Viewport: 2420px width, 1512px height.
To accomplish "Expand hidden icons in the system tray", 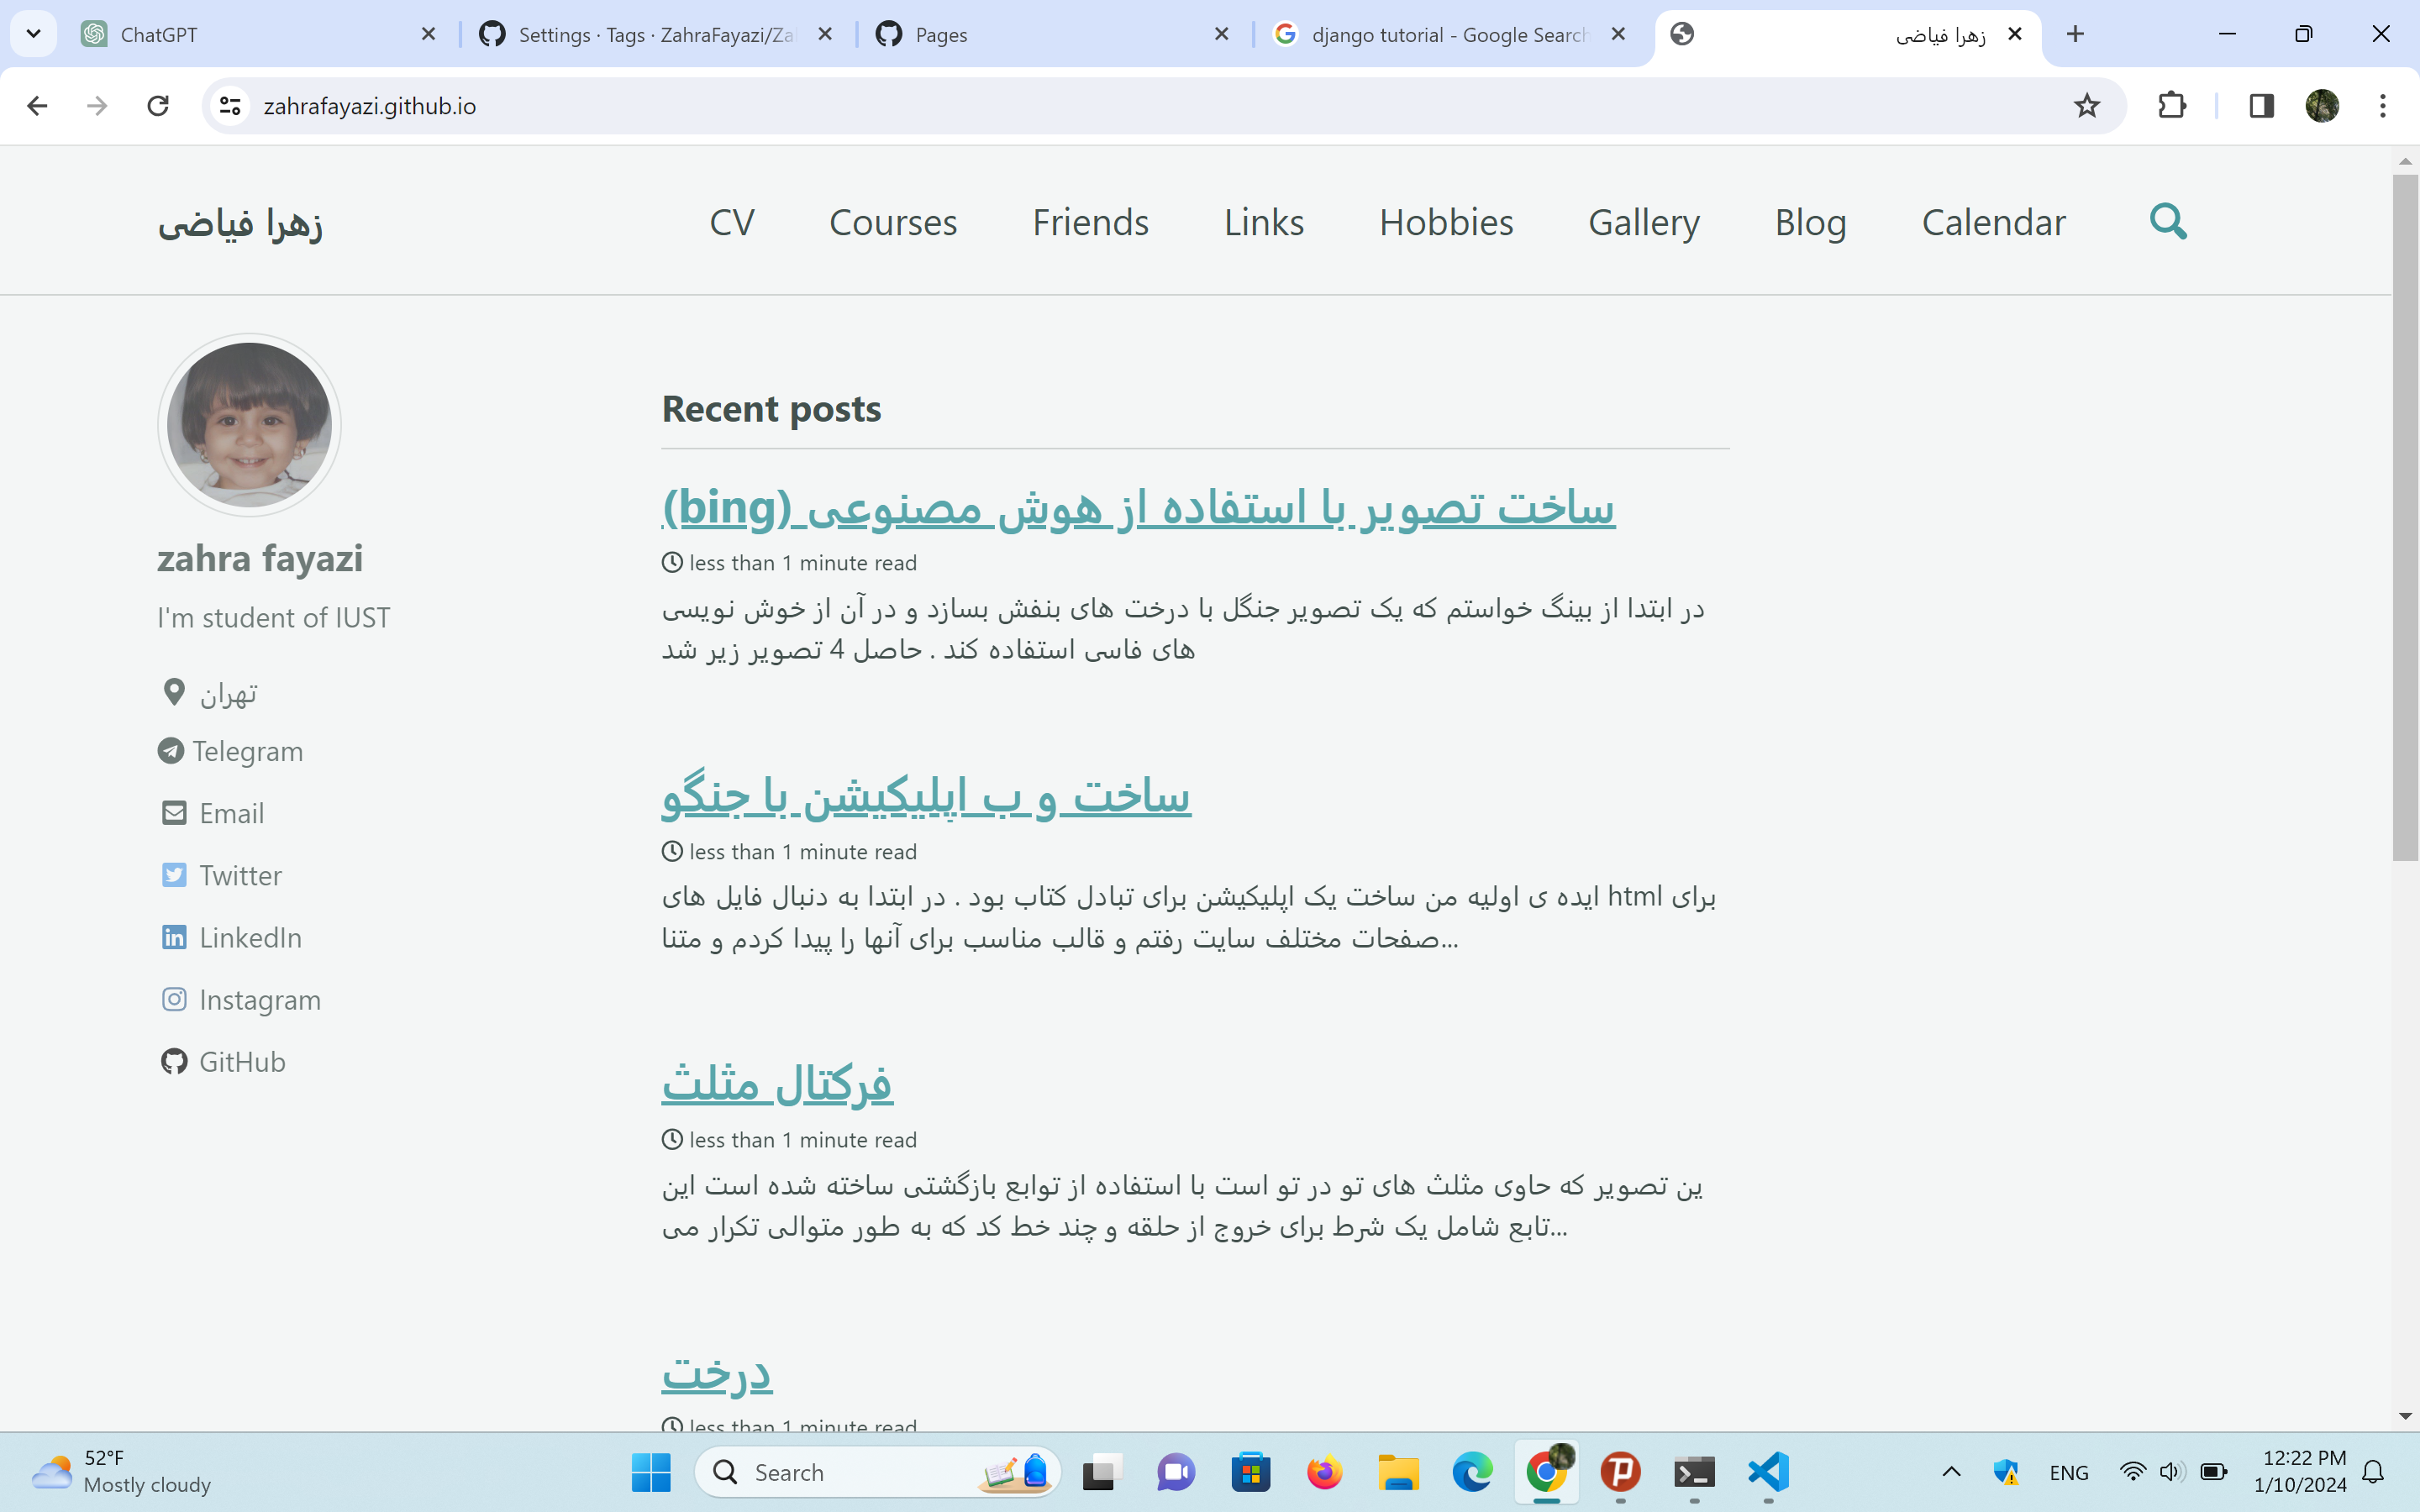I will [1950, 1472].
